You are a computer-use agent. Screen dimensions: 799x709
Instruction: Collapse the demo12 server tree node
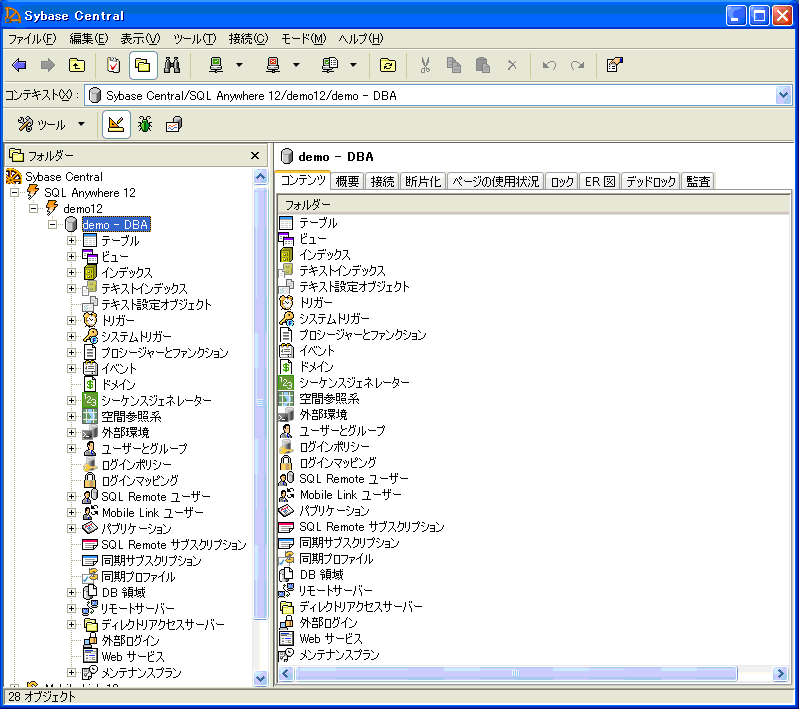(x=35, y=209)
